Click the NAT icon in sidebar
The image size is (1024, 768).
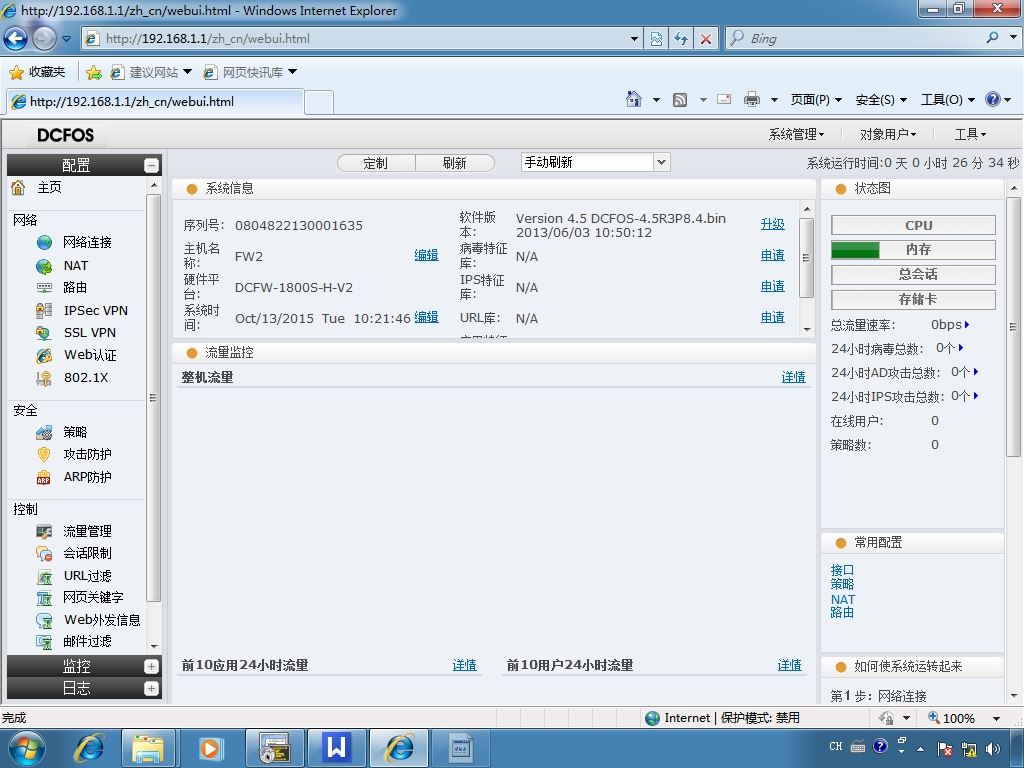click(x=44, y=266)
